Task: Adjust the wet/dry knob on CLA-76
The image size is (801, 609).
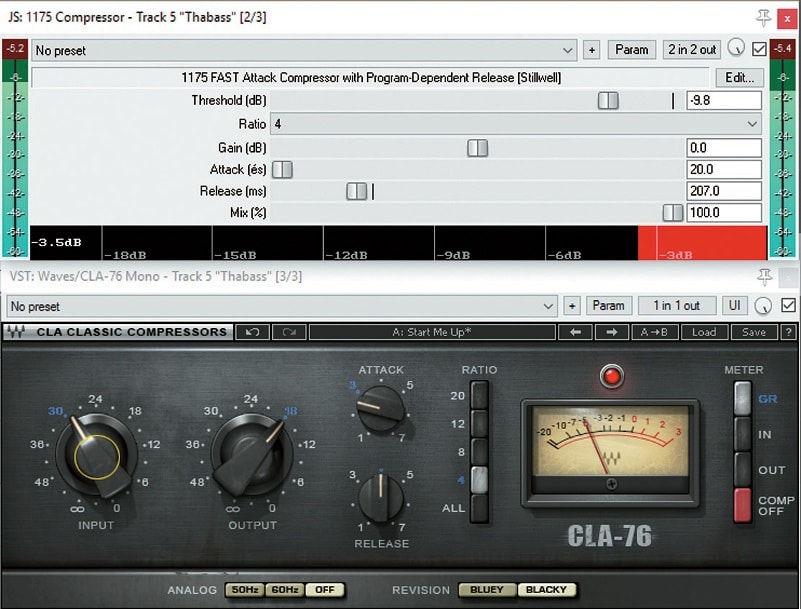Action: point(763,305)
